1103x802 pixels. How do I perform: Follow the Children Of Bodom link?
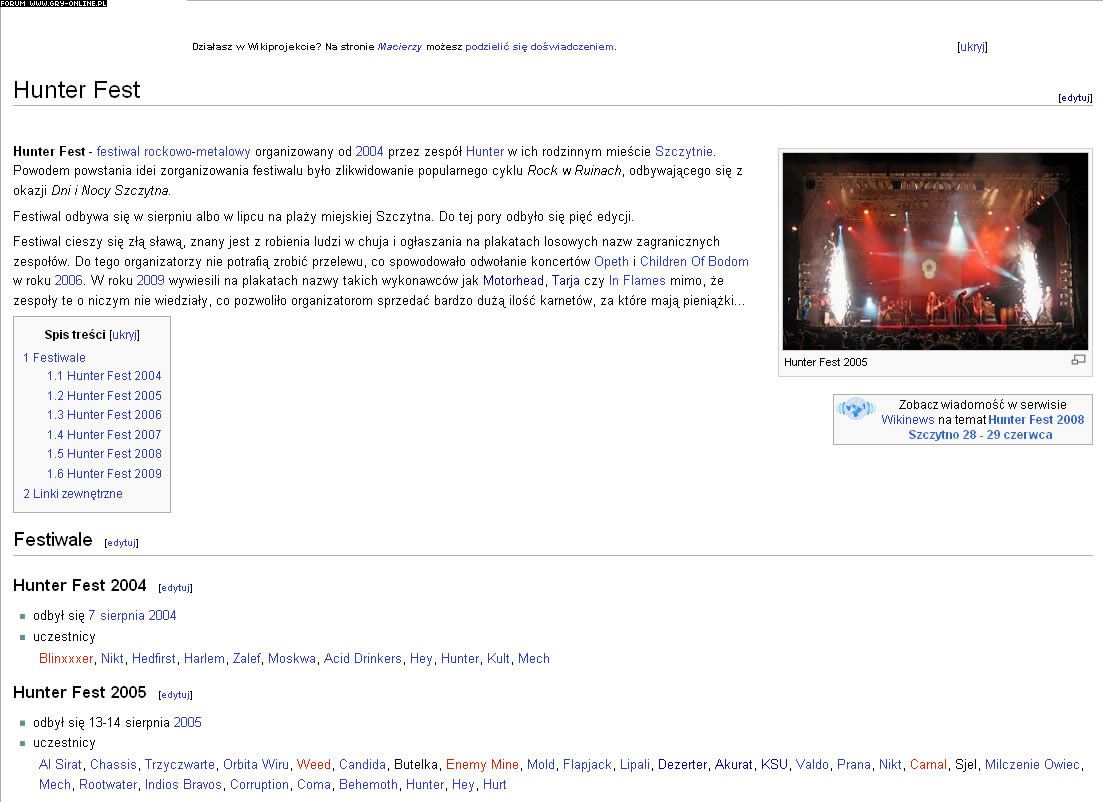coord(694,262)
